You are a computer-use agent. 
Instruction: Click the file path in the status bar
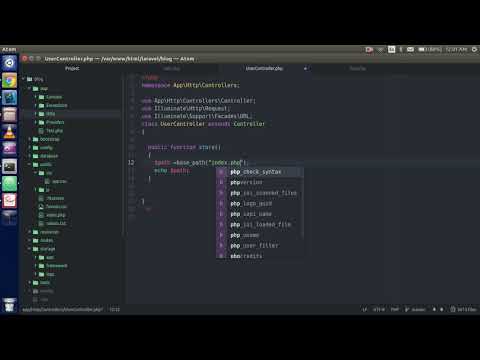pos(62,309)
